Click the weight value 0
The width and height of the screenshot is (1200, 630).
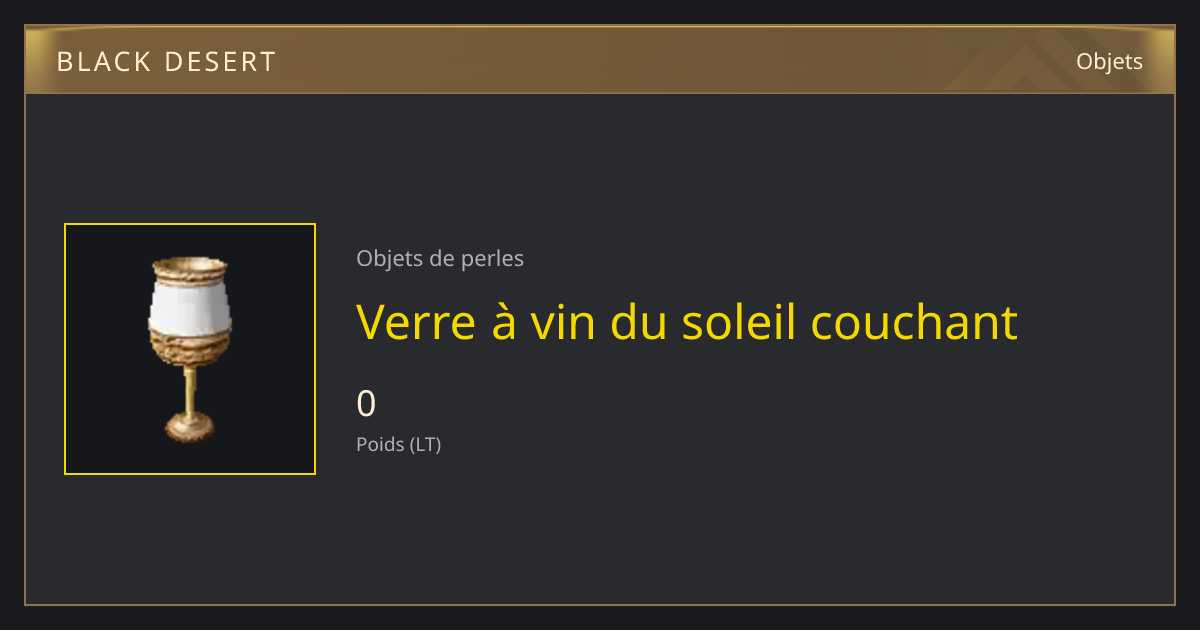click(366, 404)
